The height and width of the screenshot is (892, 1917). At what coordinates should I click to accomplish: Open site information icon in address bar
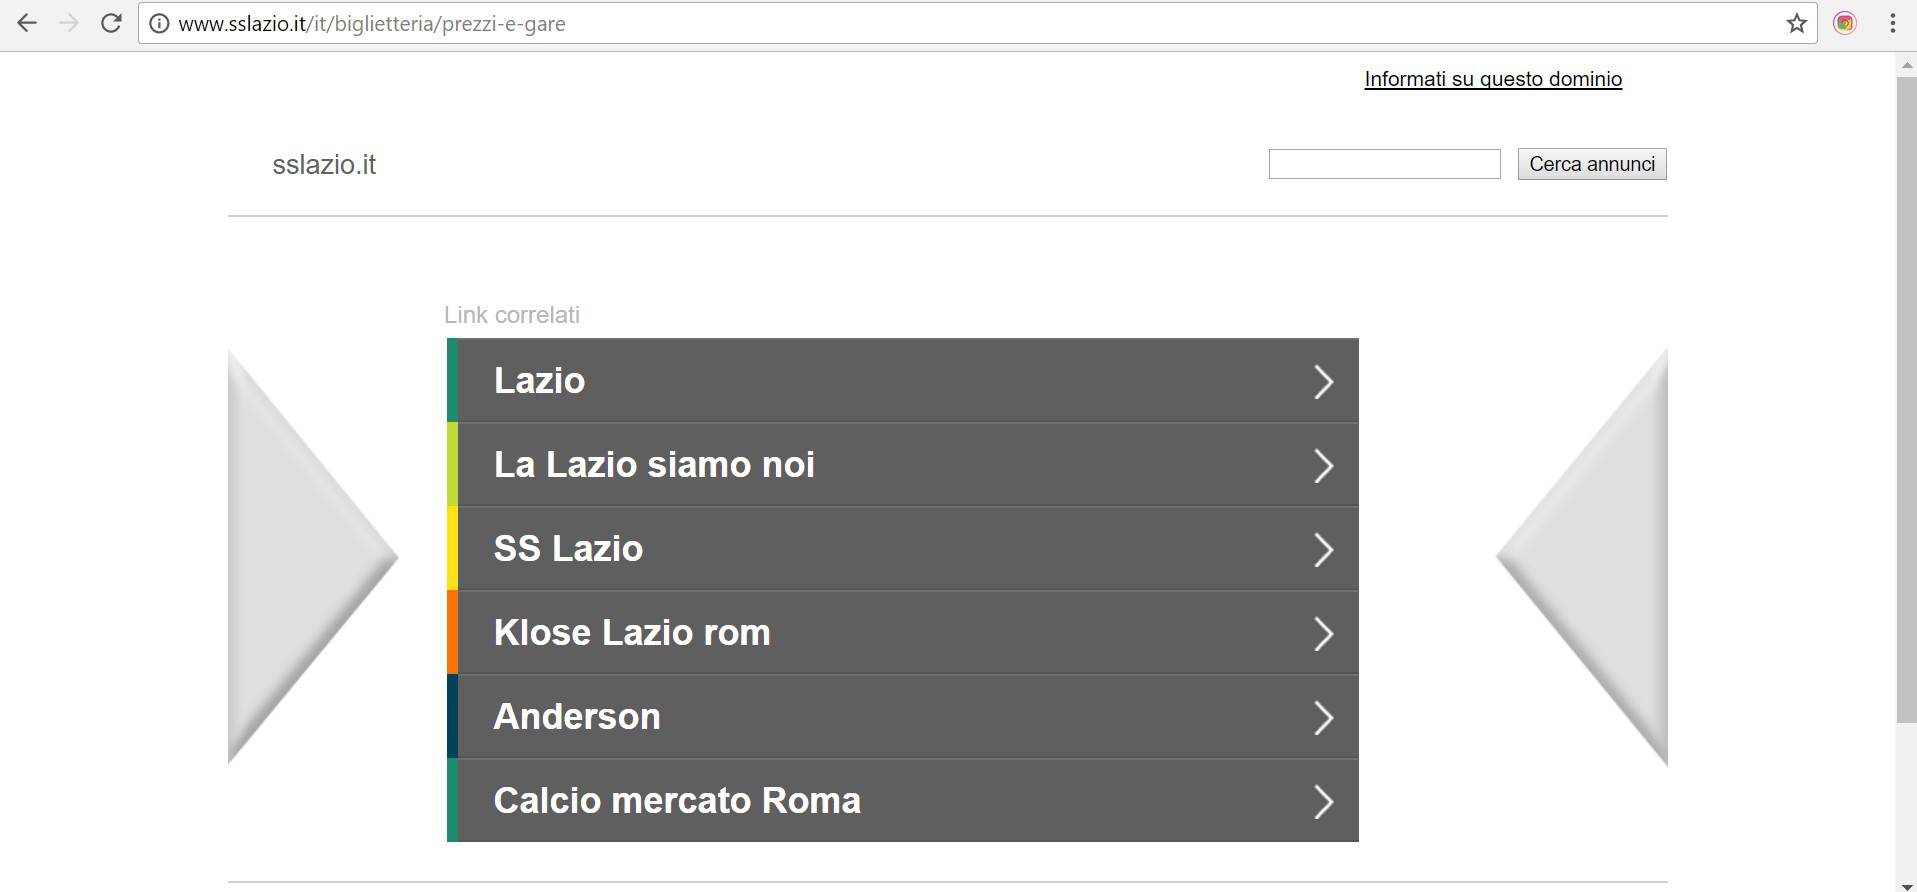(x=159, y=24)
